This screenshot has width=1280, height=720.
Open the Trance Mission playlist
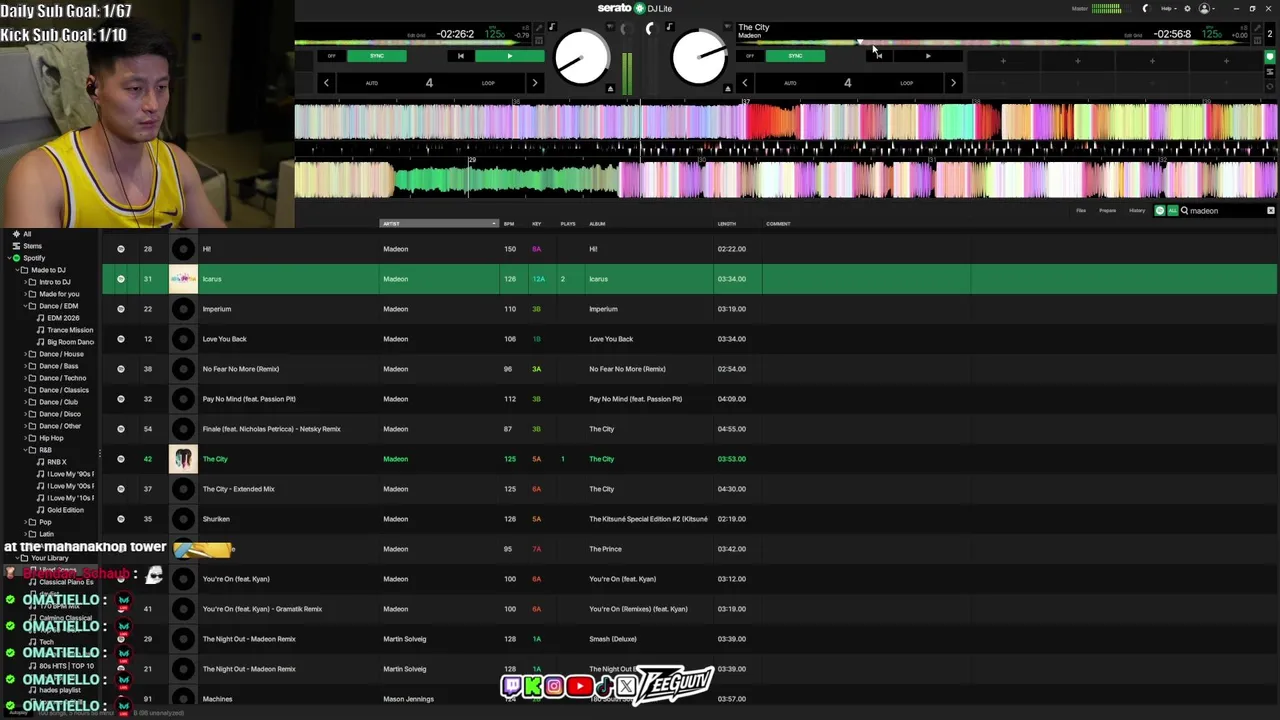click(x=70, y=330)
